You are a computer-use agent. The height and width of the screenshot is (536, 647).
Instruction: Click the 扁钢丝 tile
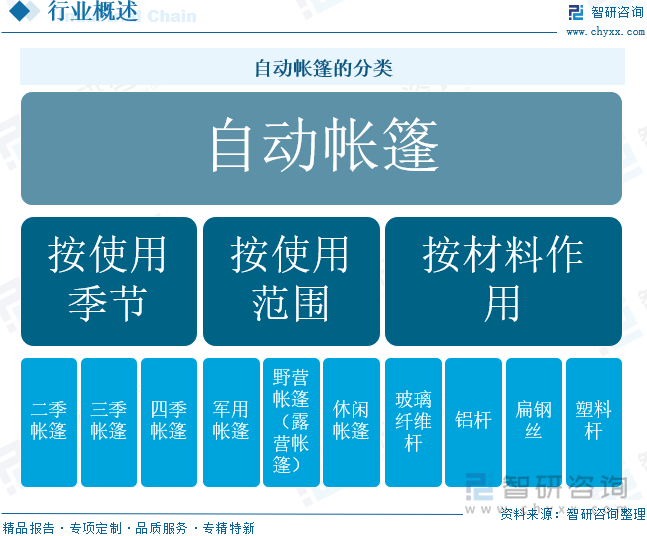click(534, 422)
